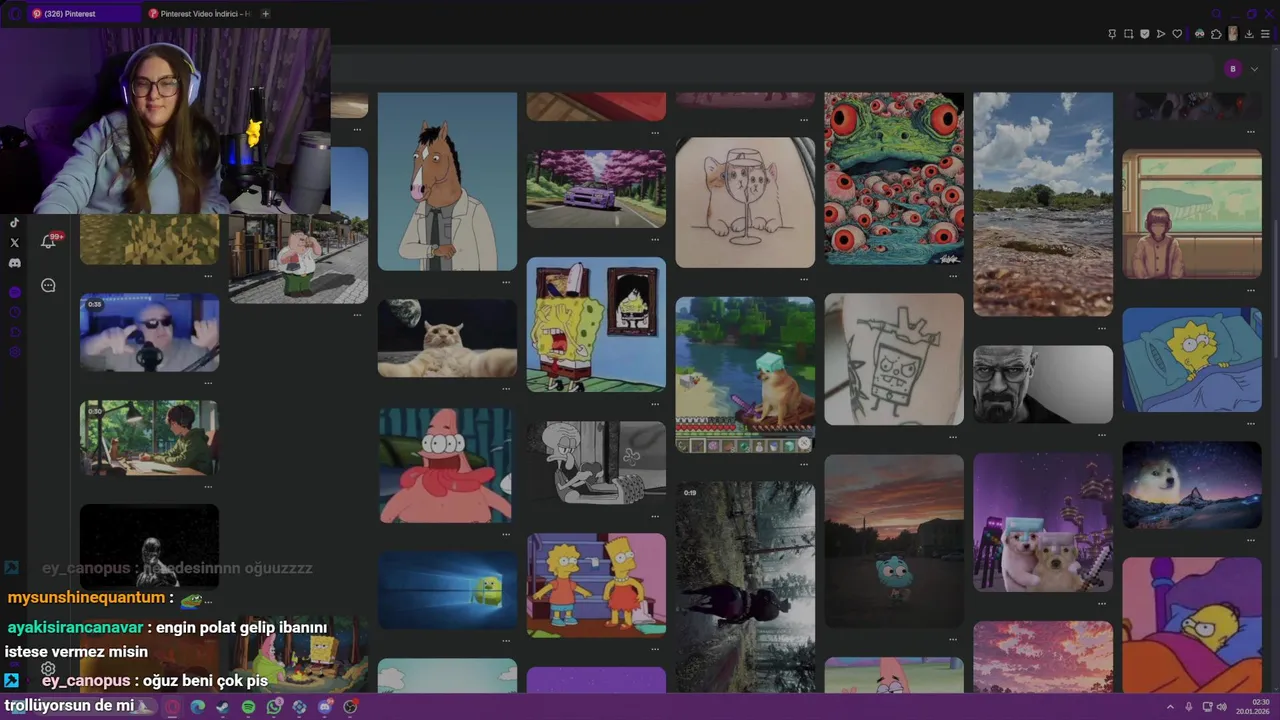Open Microsoft Edge from the taskbar
Image resolution: width=1280 pixels, height=720 pixels.
[x=198, y=707]
